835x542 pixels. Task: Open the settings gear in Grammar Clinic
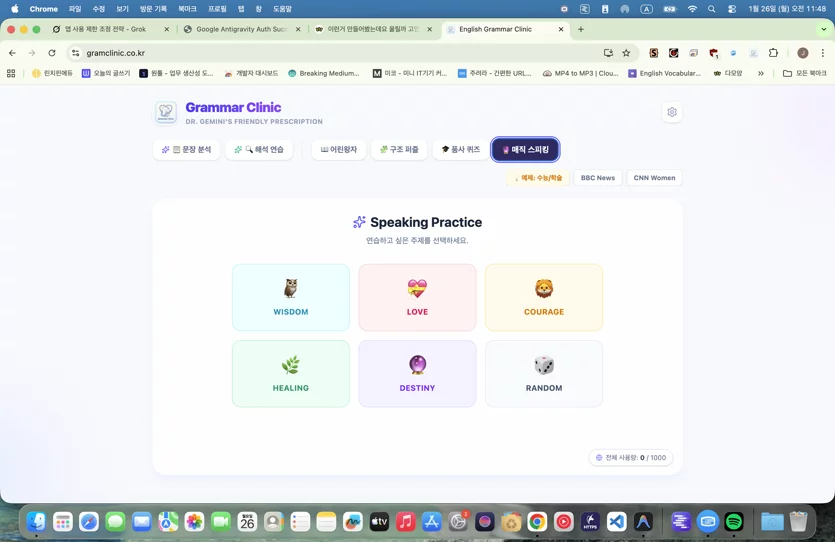(x=672, y=112)
